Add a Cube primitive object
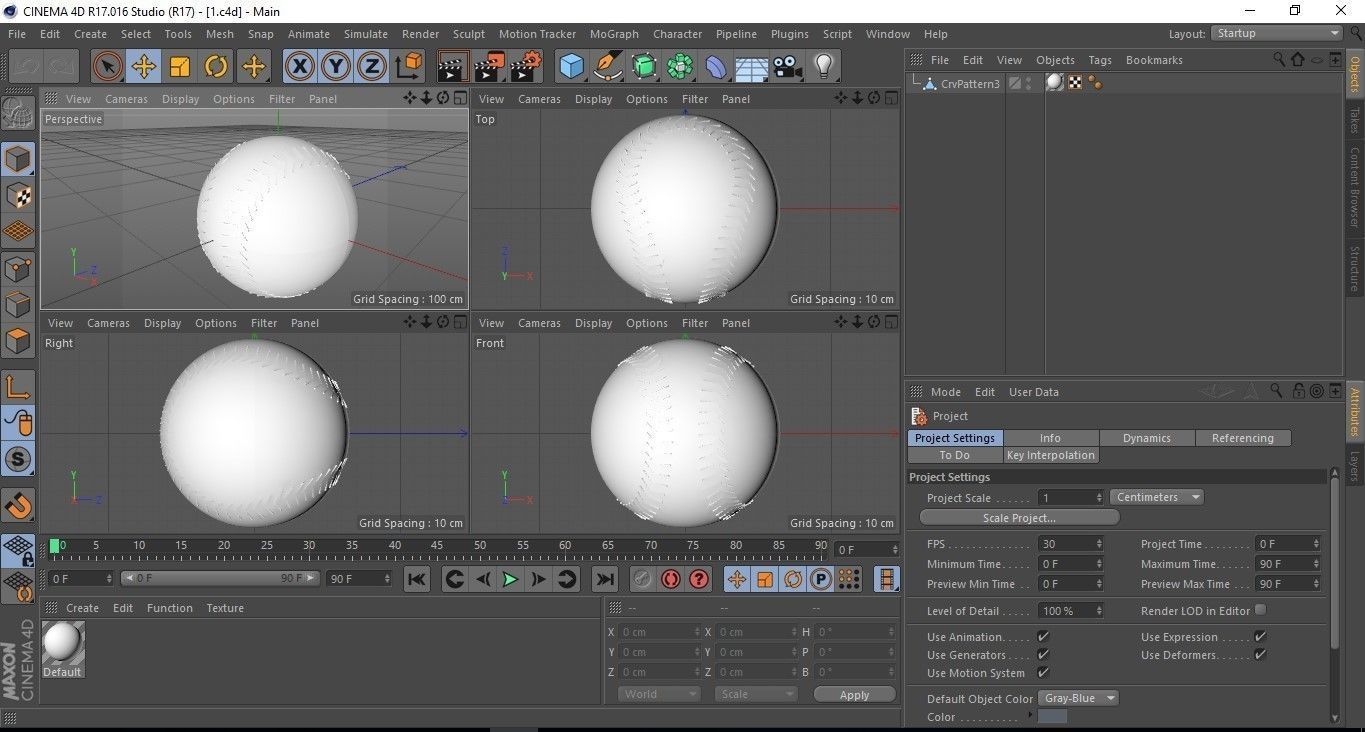1365x732 pixels. tap(571, 67)
